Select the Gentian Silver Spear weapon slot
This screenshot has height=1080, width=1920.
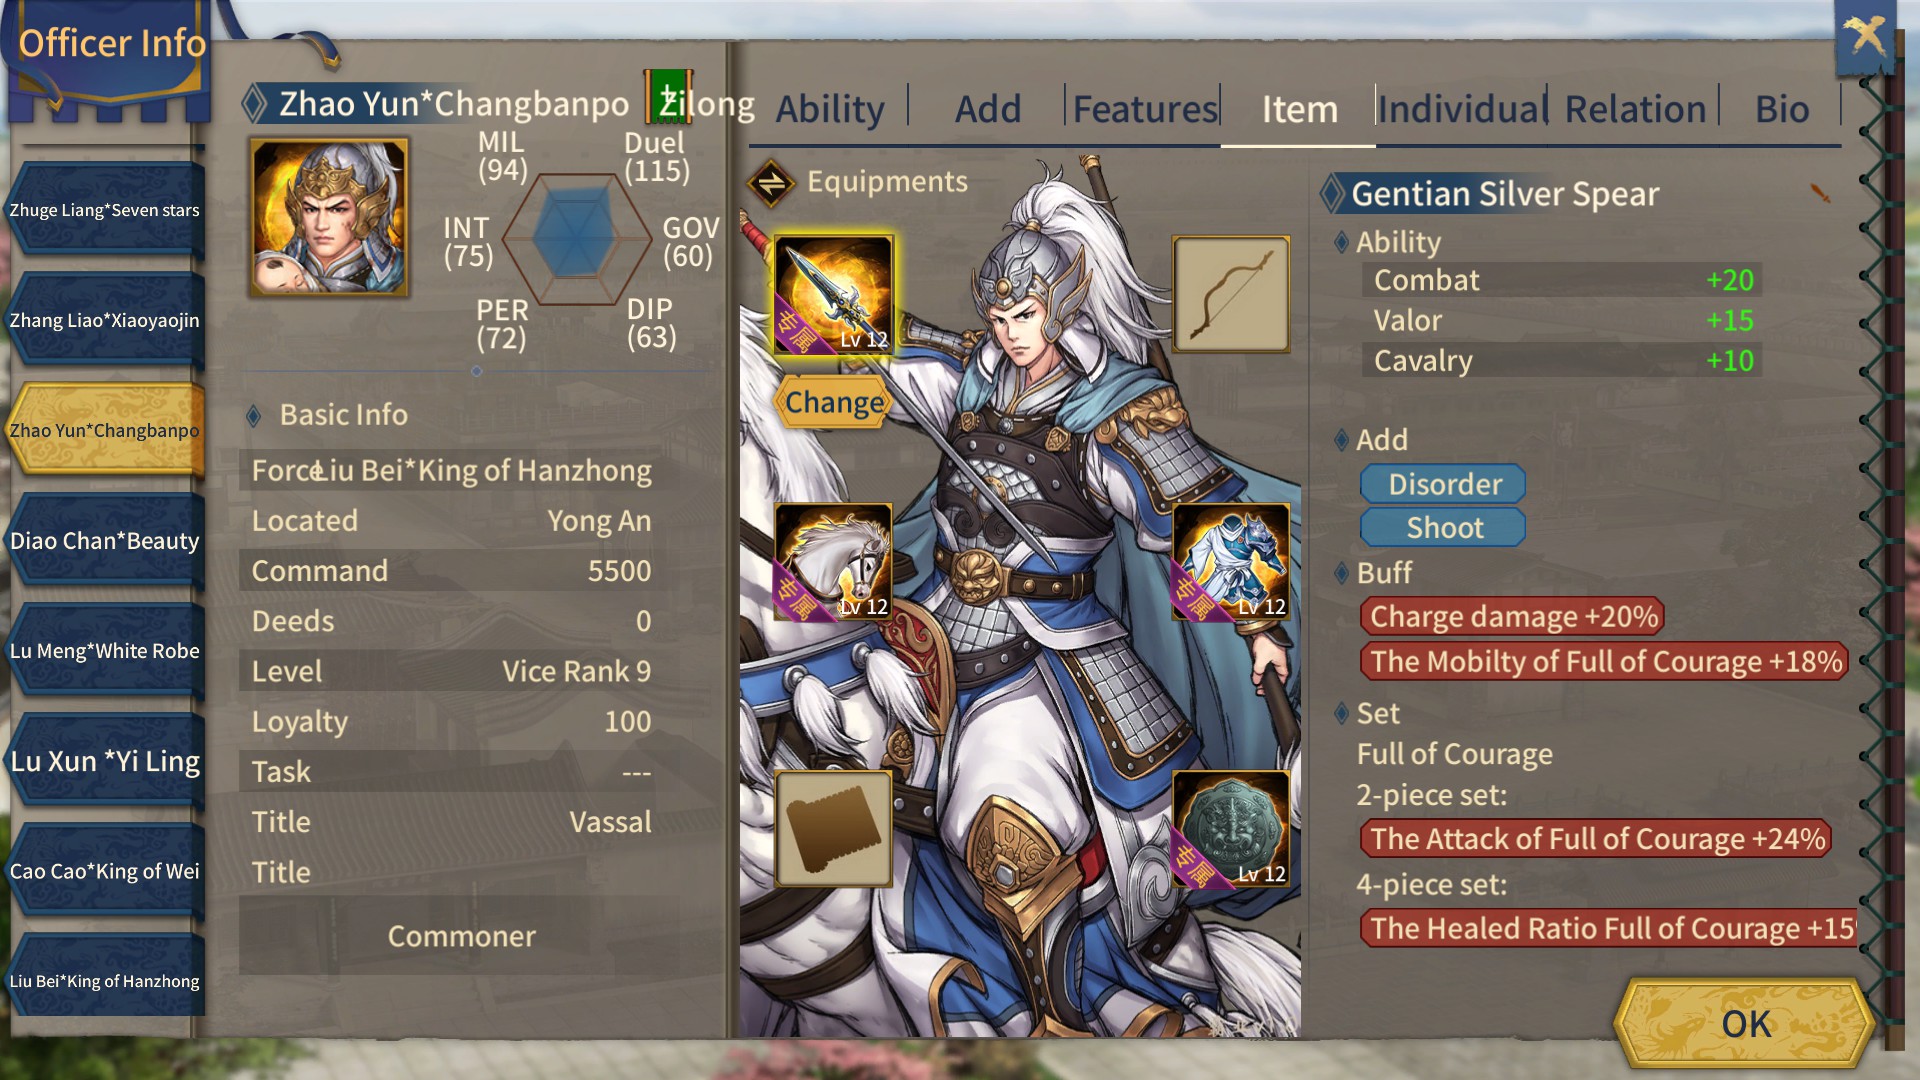click(833, 295)
